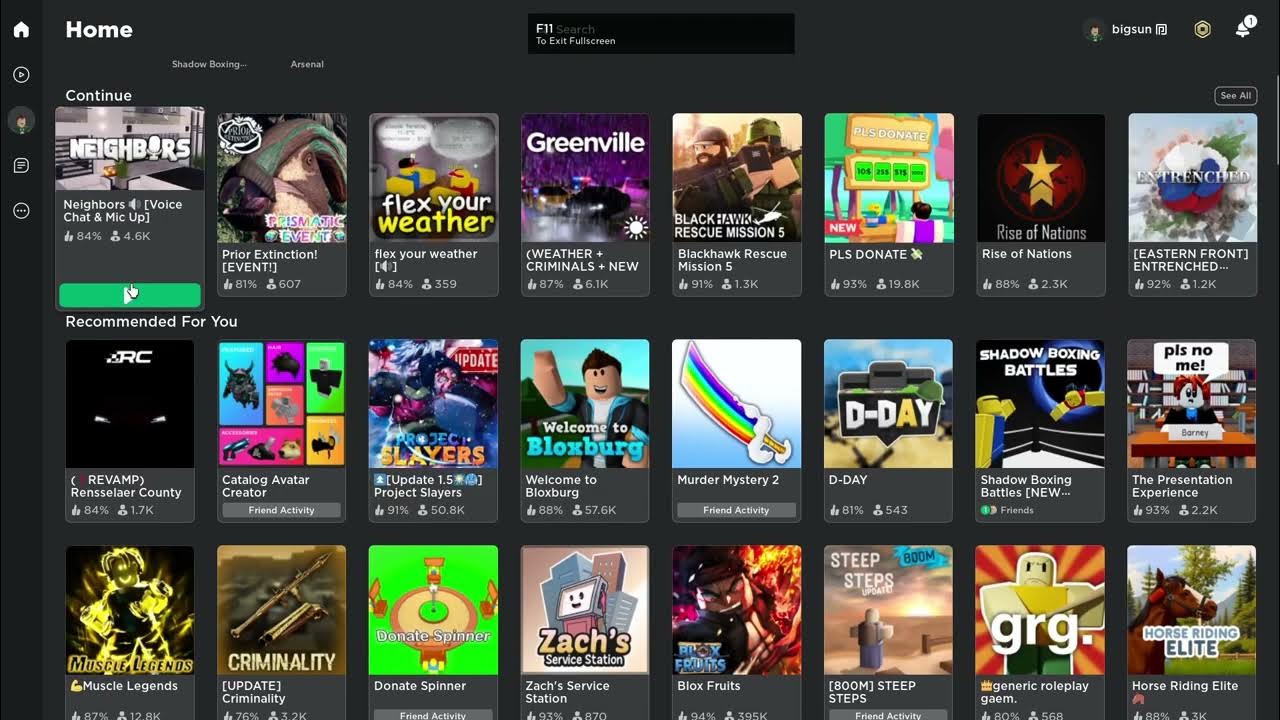Open the Shadow Boxing link above Continue
The height and width of the screenshot is (720, 1280).
pyautogui.click(x=209, y=64)
